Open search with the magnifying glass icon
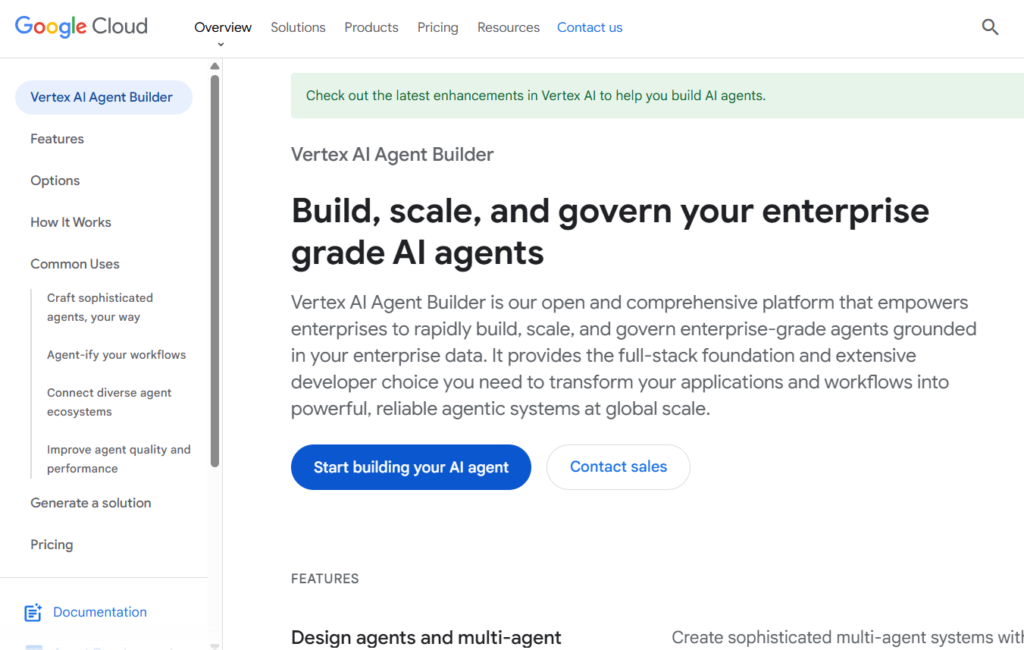This screenshot has width=1024, height=650. click(990, 27)
